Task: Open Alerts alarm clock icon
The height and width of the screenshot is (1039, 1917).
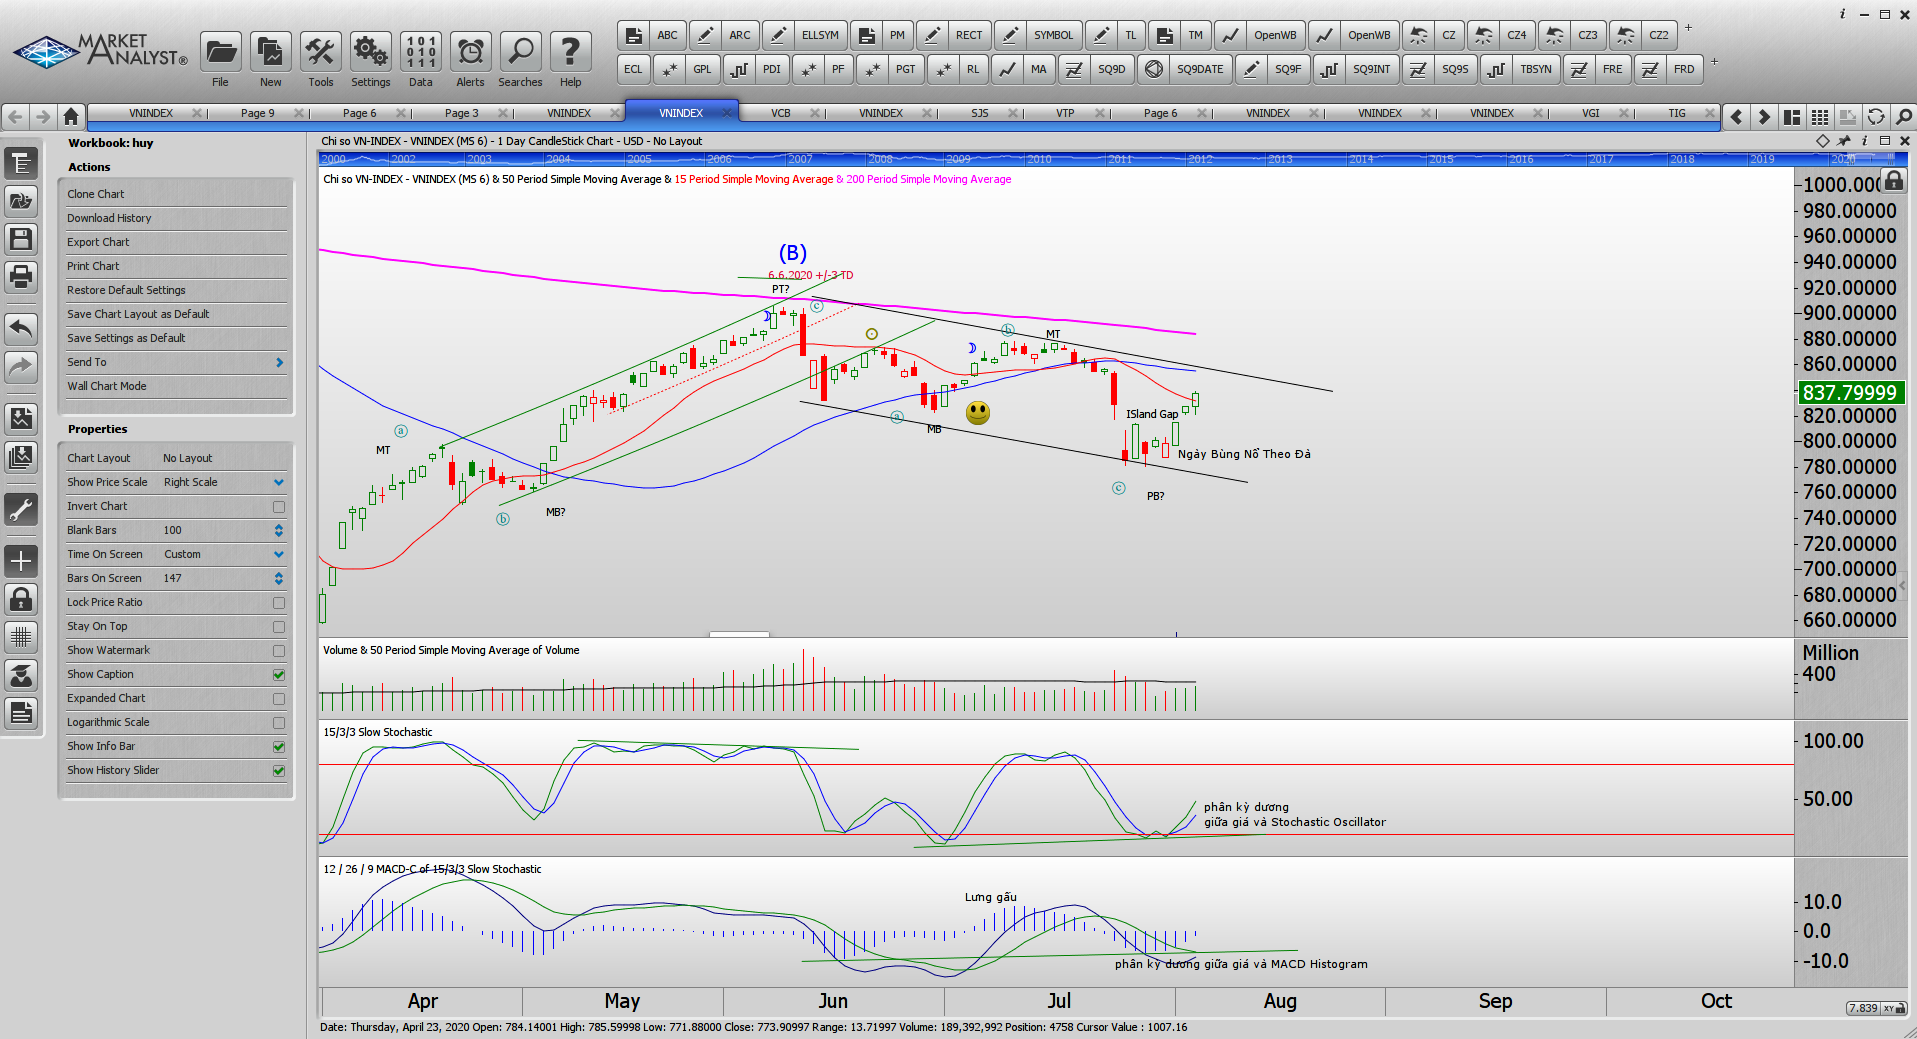Action: click(x=470, y=51)
